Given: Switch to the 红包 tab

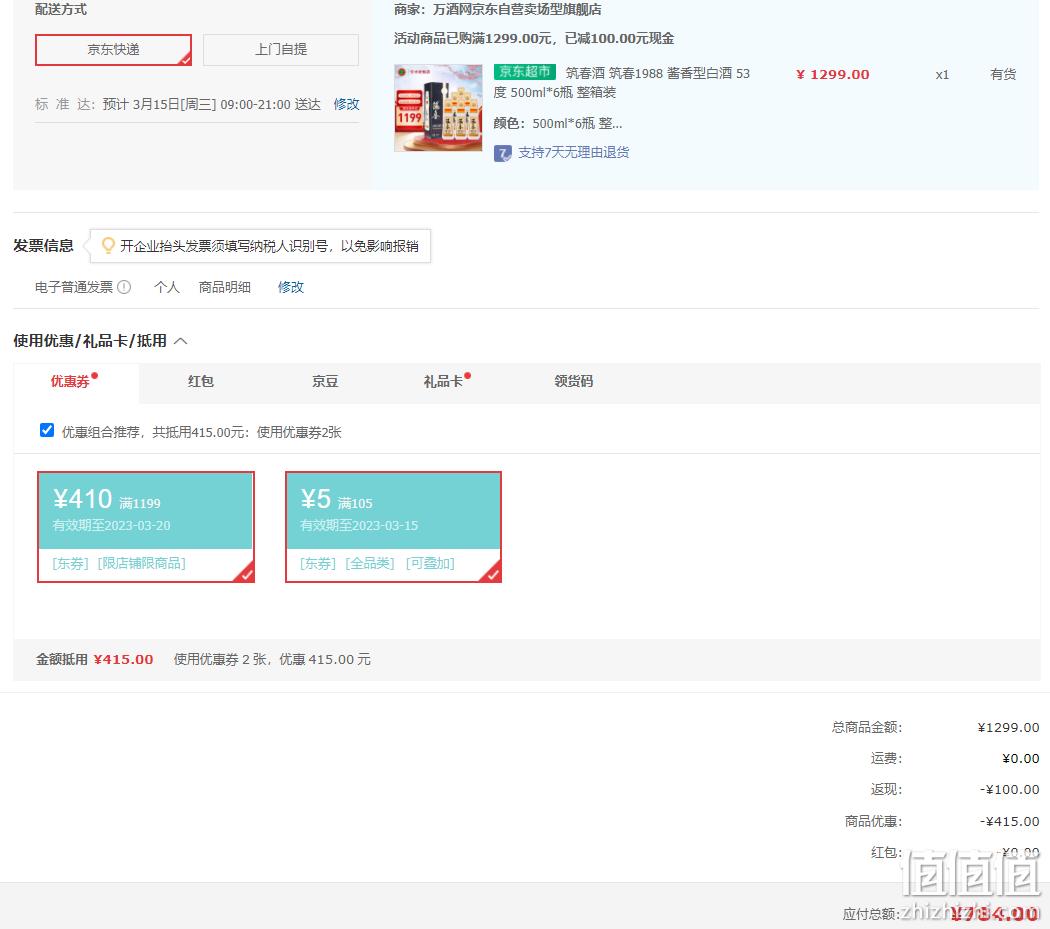Looking at the screenshot, I should (200, 381).
